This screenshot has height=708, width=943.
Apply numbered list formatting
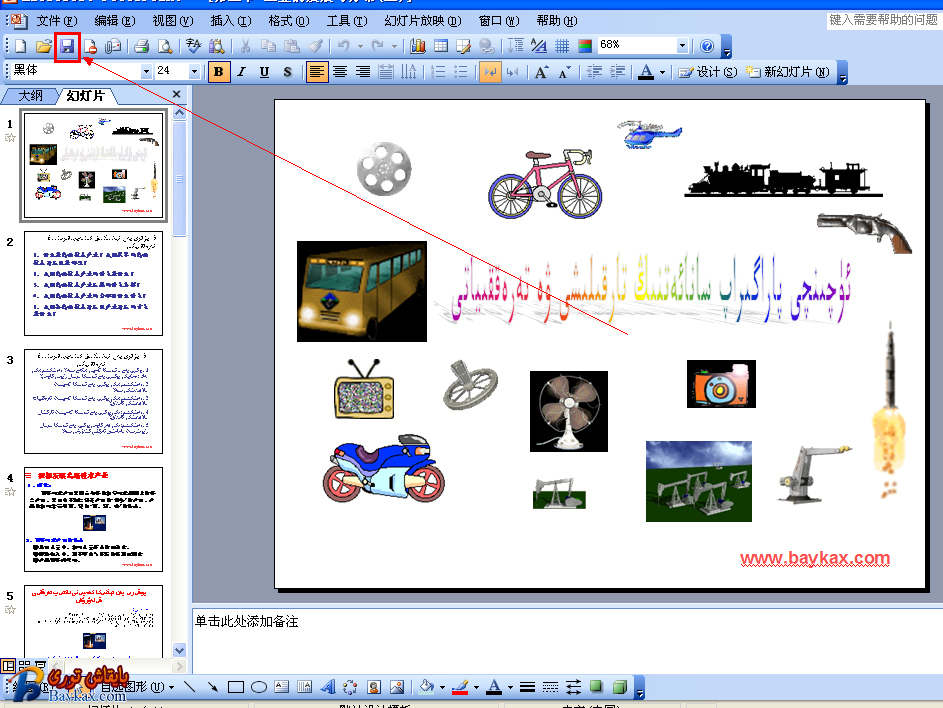click(438, 72)
